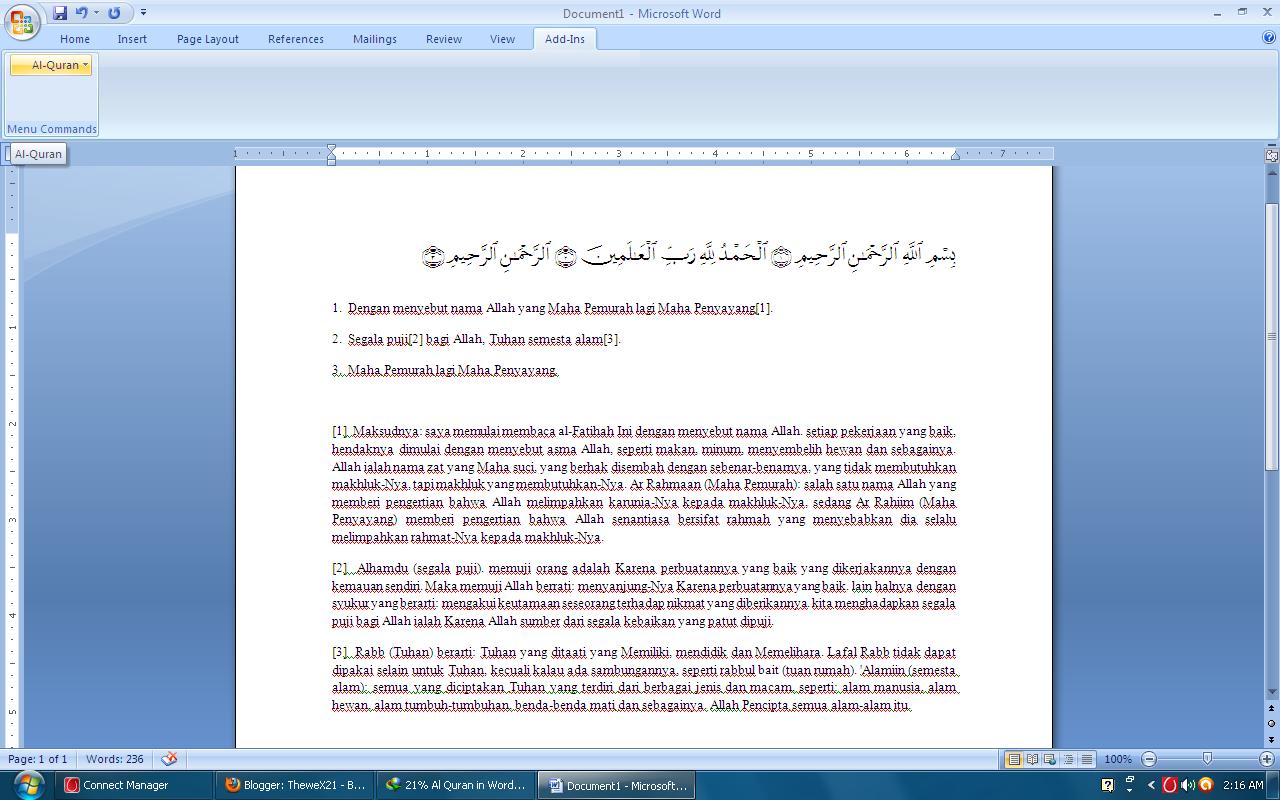
Task: Switch to the View tab
Action: click(502, 39)
